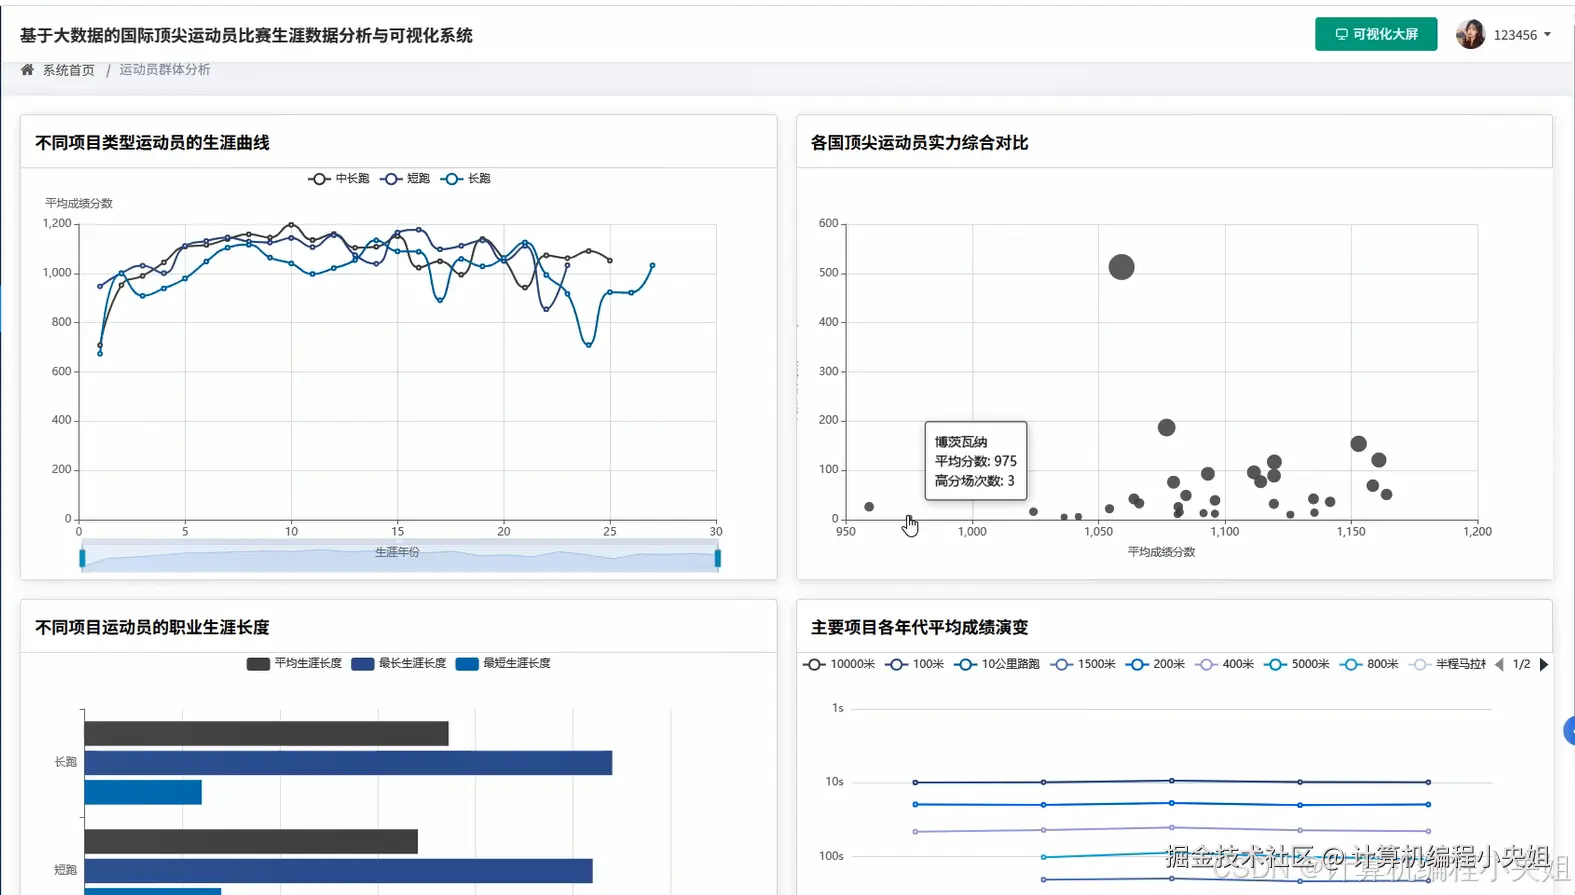The width and height of the screenshot is (1575, 895).
Task: Toggle the 长跑 legend series in career curve
Action: [x=466, y=179]
